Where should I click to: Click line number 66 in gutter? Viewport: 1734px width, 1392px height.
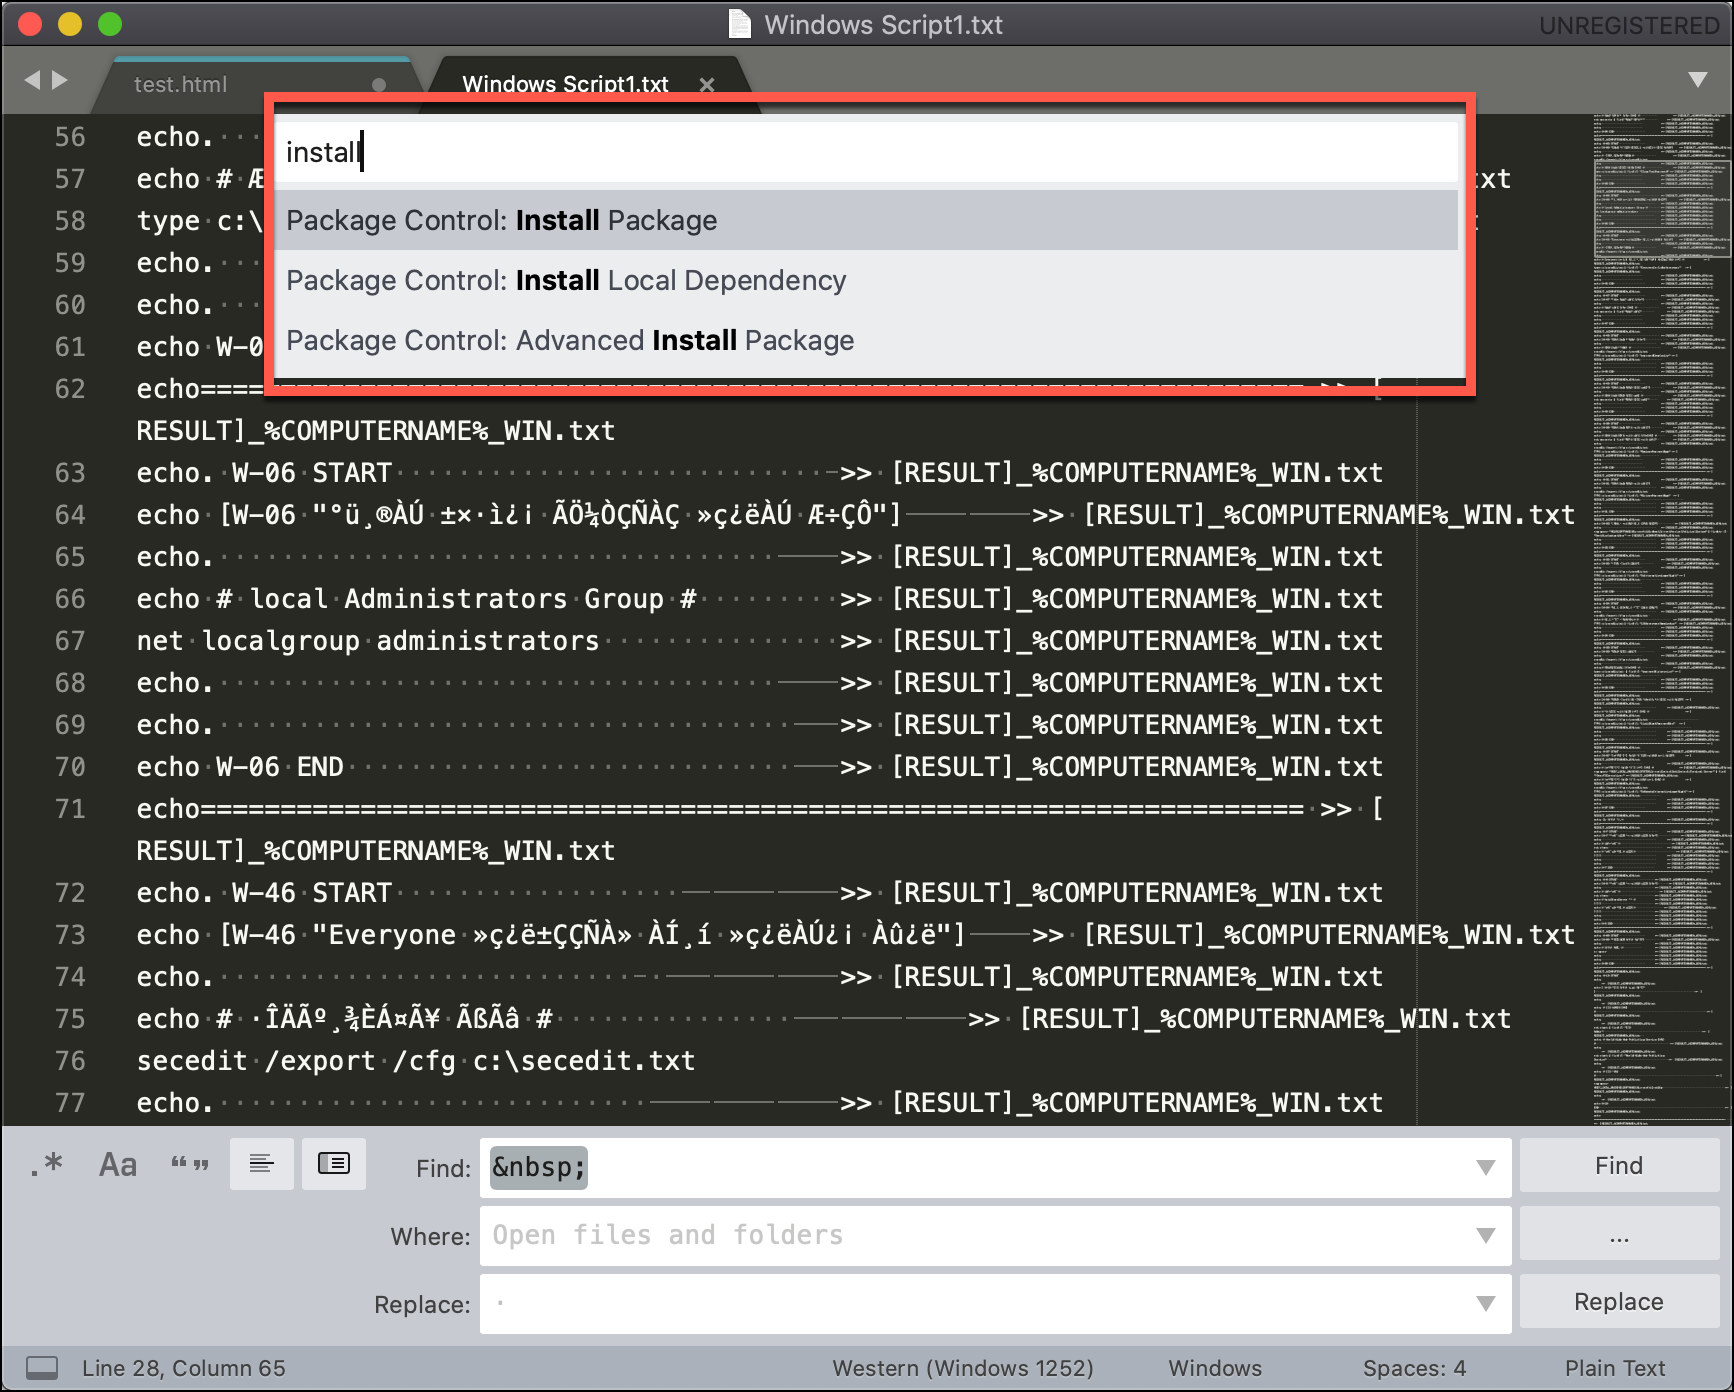coord(70,599)
